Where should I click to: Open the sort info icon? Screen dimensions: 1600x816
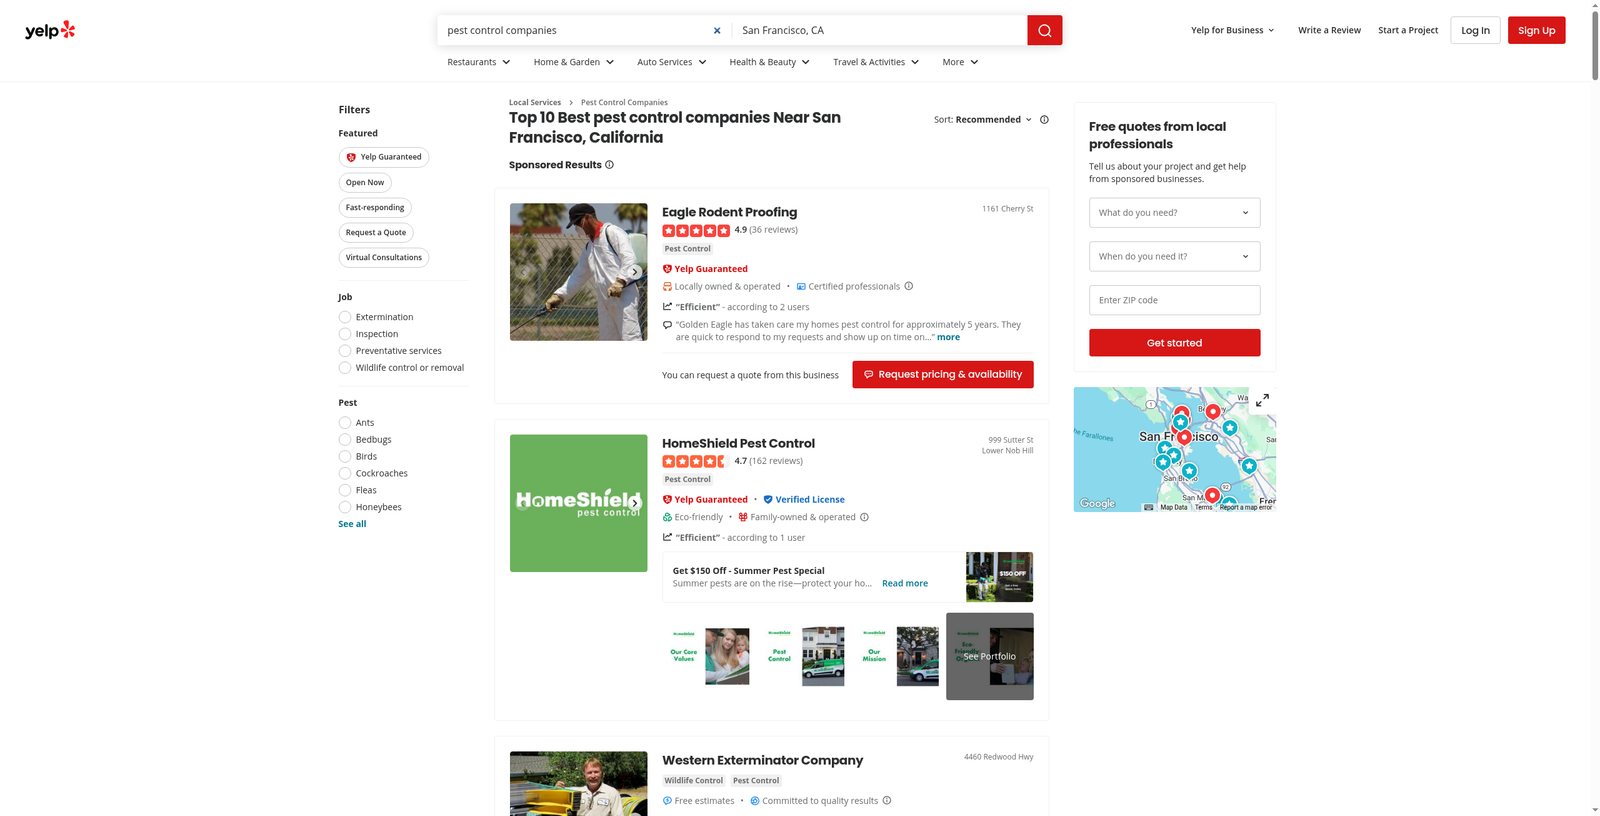pos(1044,120)
